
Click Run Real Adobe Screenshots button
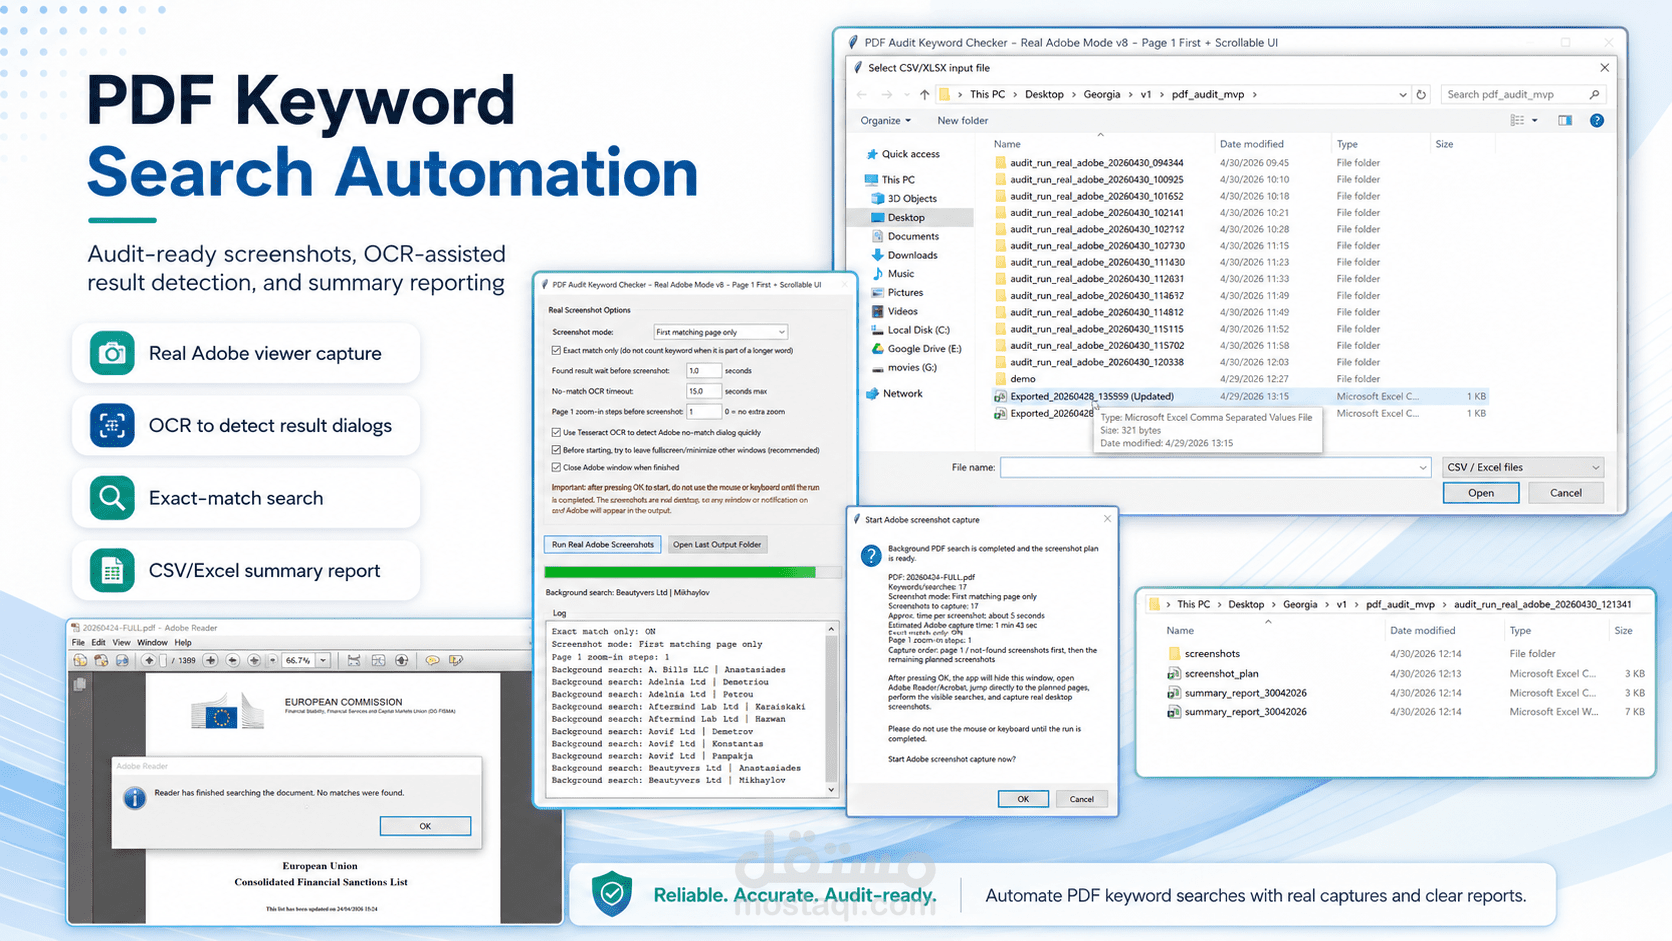[x=603, y=545]
